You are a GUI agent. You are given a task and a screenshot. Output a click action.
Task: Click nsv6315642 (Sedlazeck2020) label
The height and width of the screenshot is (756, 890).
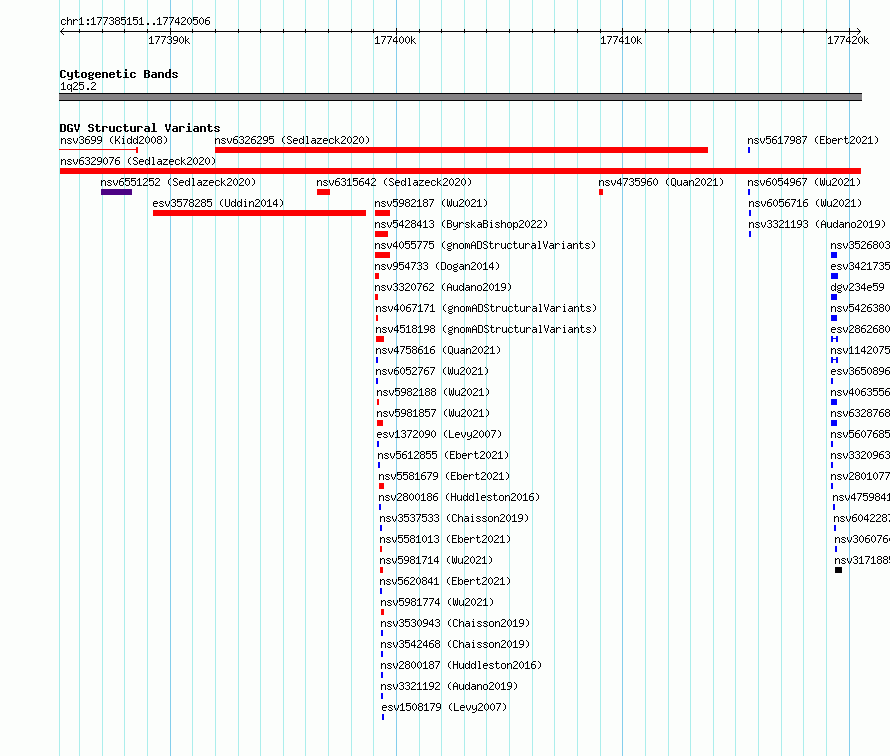394,182
